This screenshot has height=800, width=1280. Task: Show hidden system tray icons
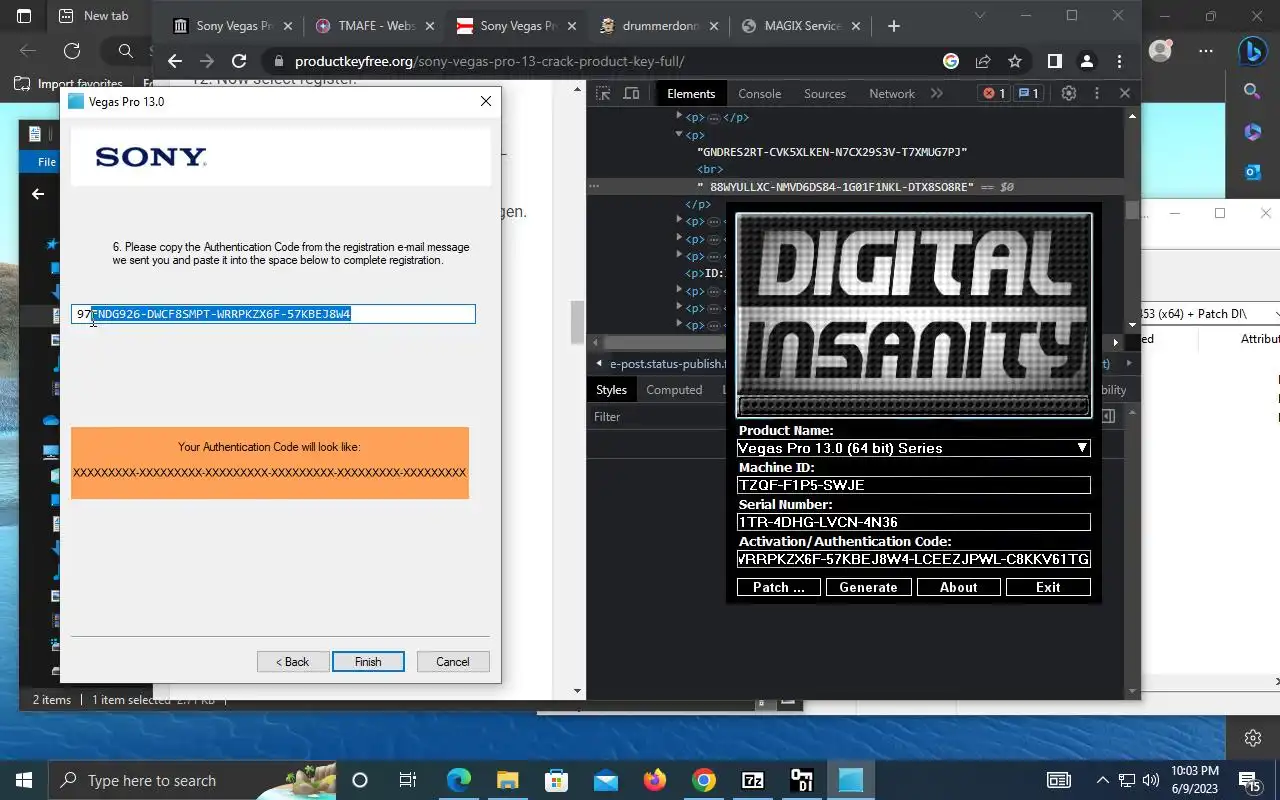(1102, 780)
